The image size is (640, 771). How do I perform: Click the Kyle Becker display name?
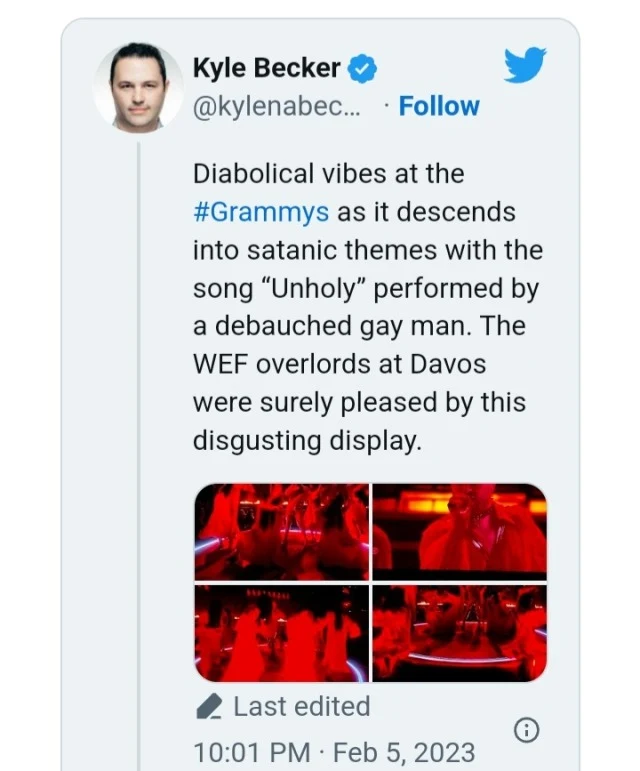tap(266, 68)
